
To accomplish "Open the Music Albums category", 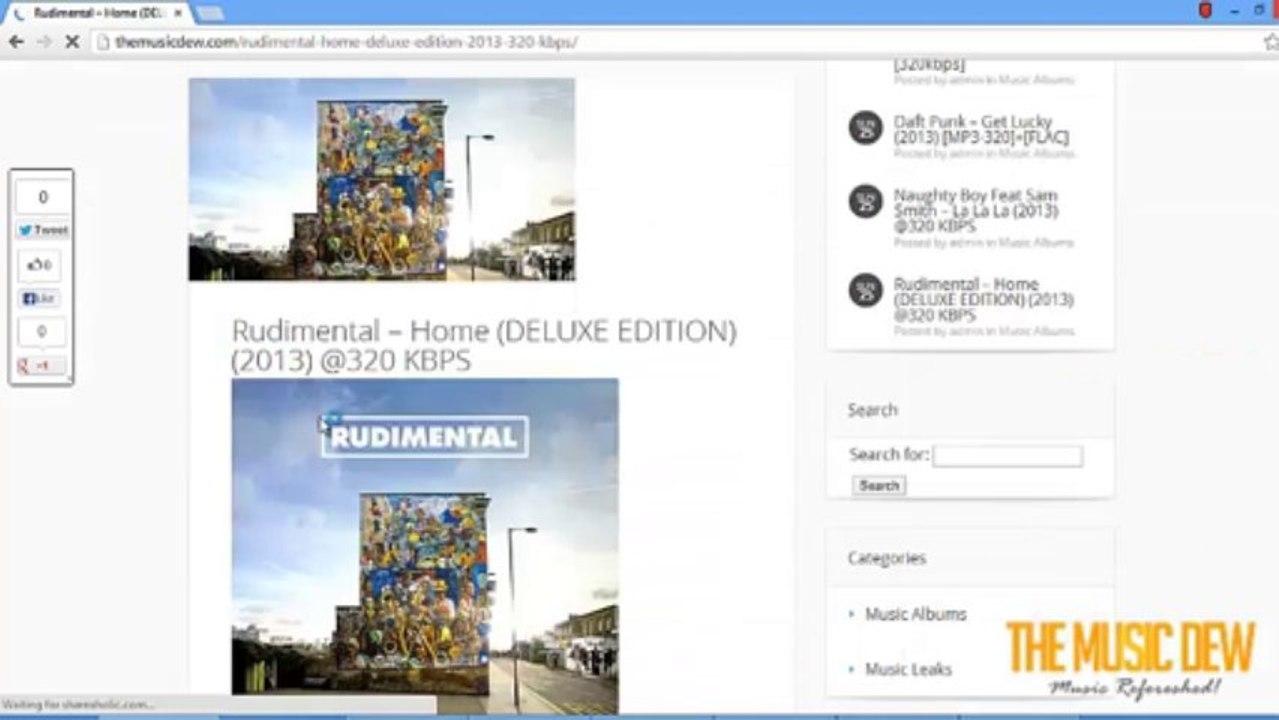I will point(916,614).
